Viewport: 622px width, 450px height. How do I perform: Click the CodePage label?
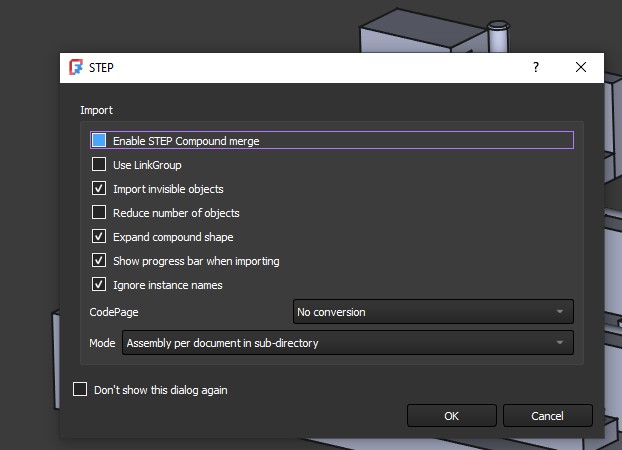tap(113, 312)
